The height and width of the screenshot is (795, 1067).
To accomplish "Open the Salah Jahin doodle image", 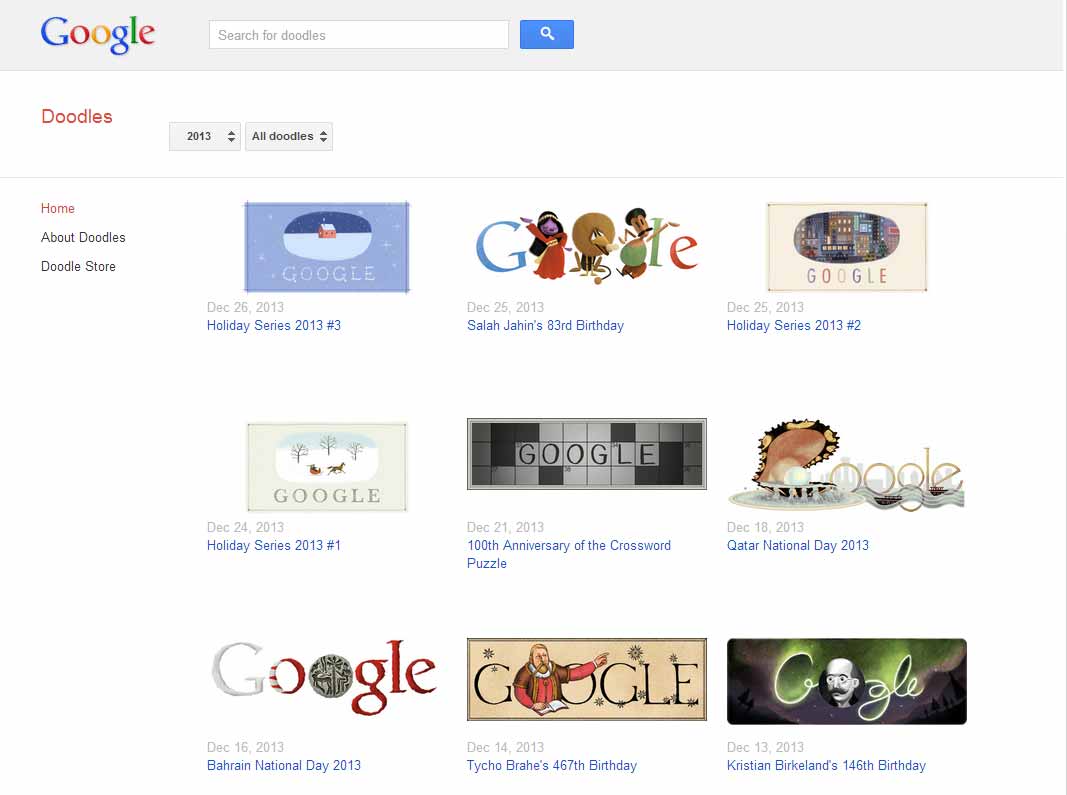I will point(587,246).
